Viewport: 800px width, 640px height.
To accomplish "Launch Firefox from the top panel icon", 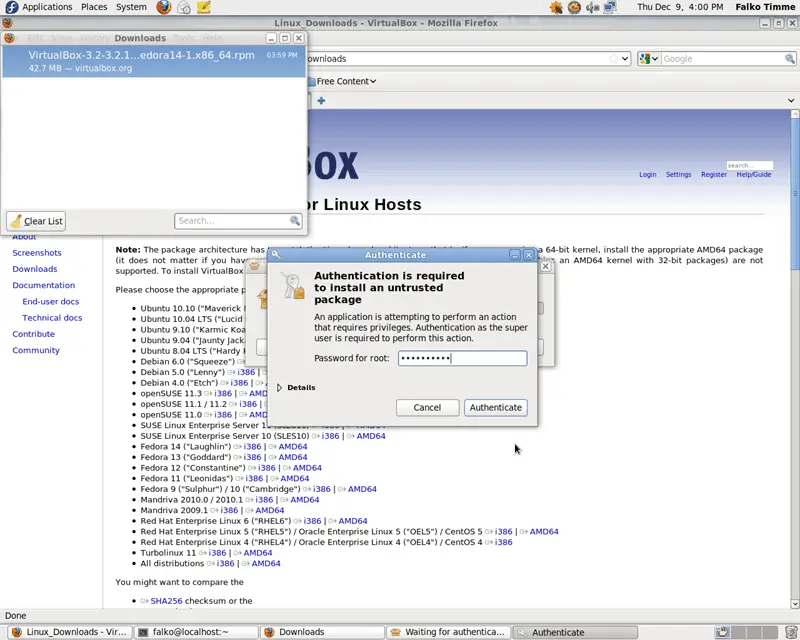I will click(x=164, y=7).
